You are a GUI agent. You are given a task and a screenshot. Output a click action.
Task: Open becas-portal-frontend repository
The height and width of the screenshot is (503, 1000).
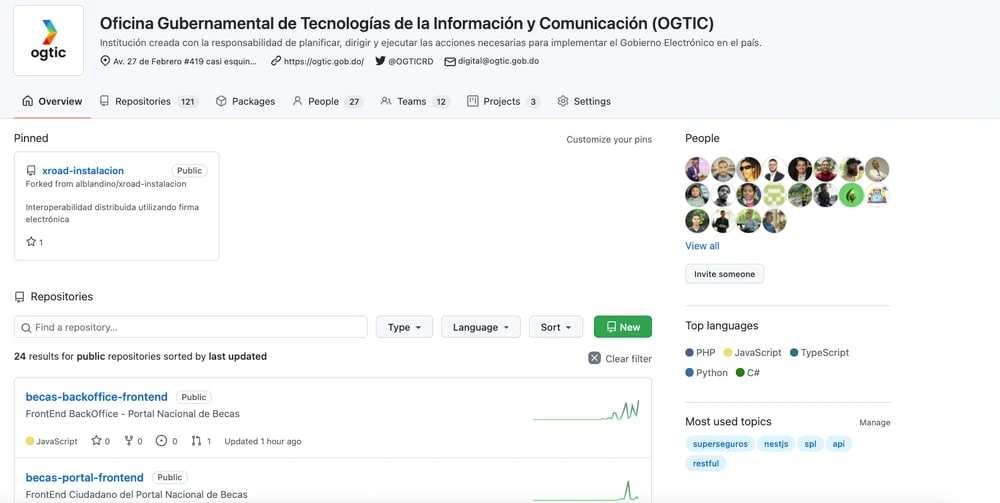pos(84,477)
